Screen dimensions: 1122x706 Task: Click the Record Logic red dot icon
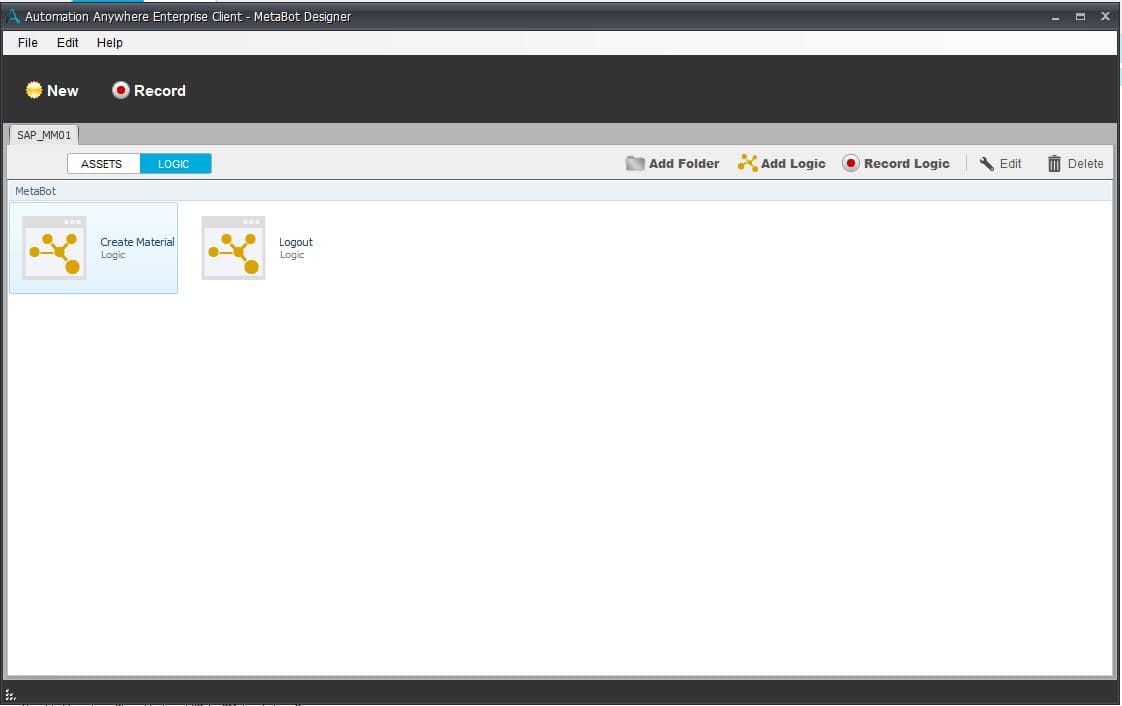click(x=850, y=163)
